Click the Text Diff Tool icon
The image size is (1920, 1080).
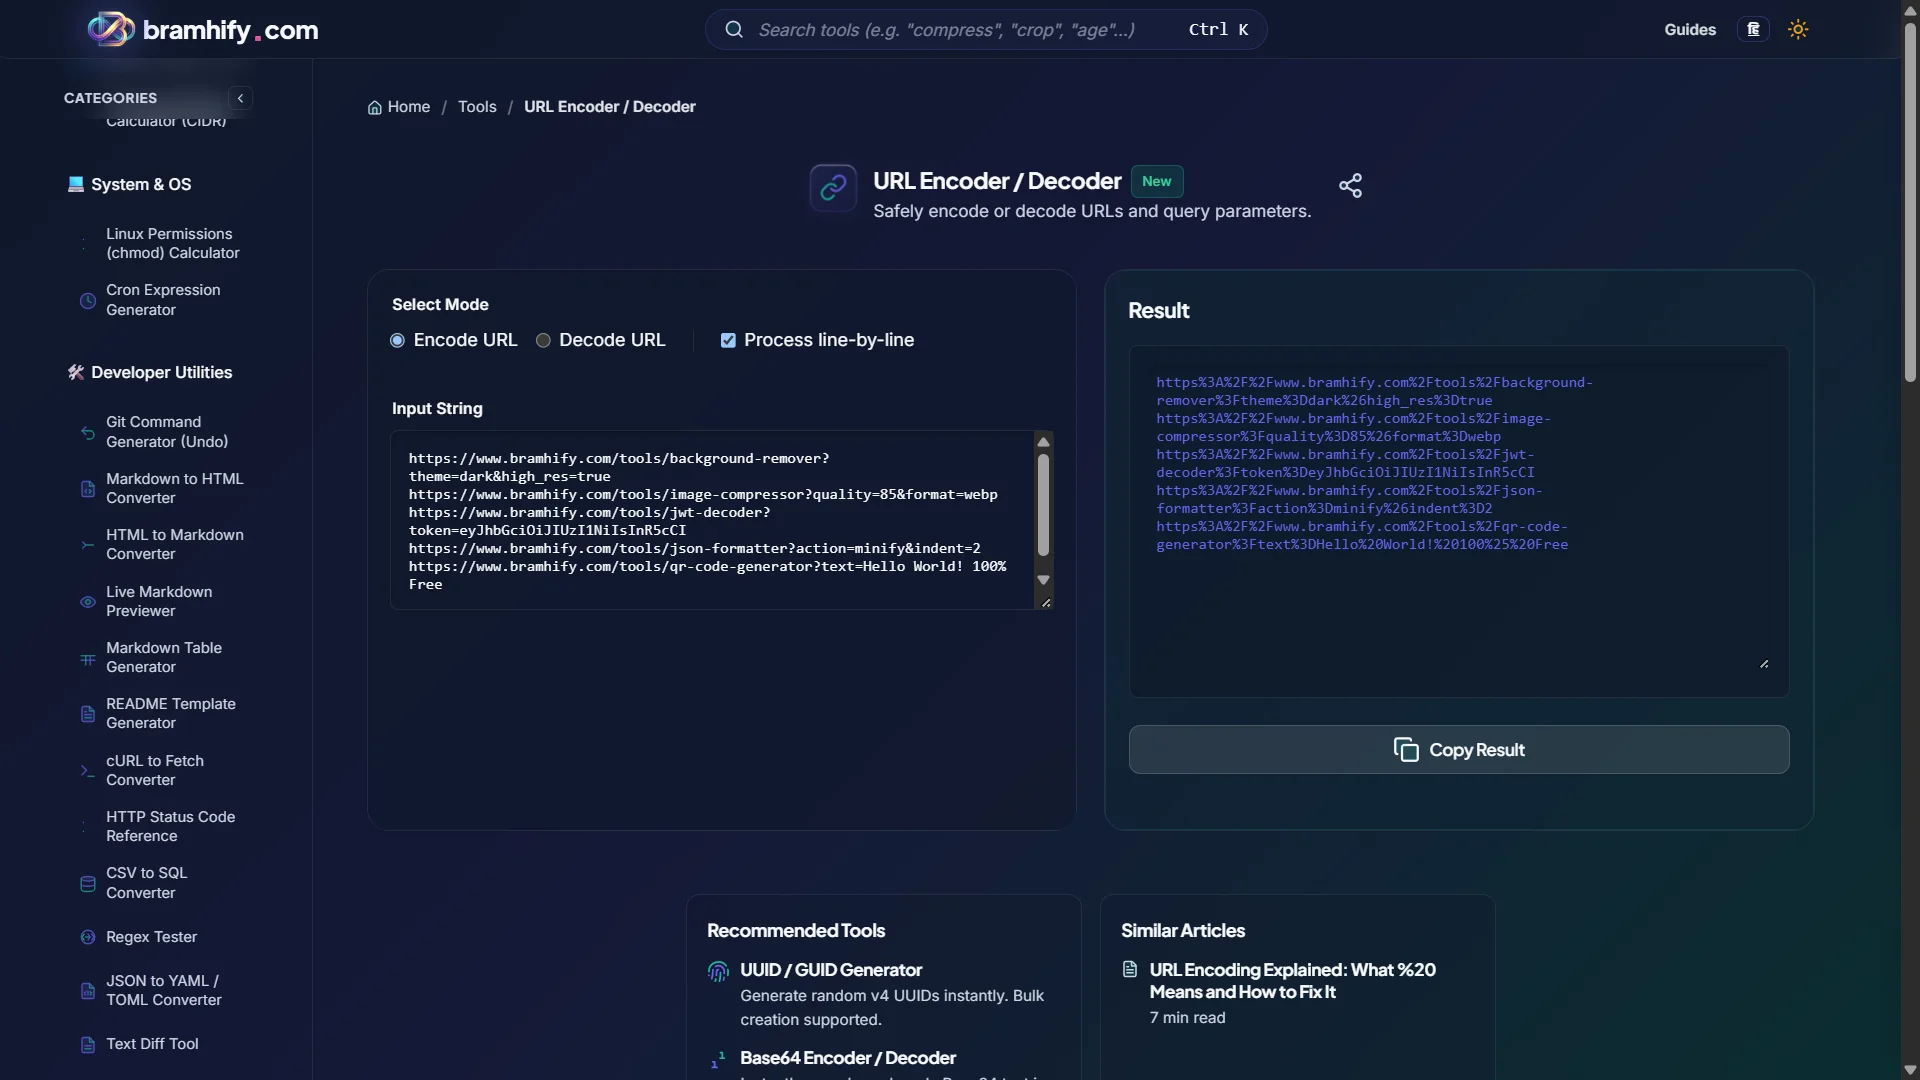click(88, 1045)
